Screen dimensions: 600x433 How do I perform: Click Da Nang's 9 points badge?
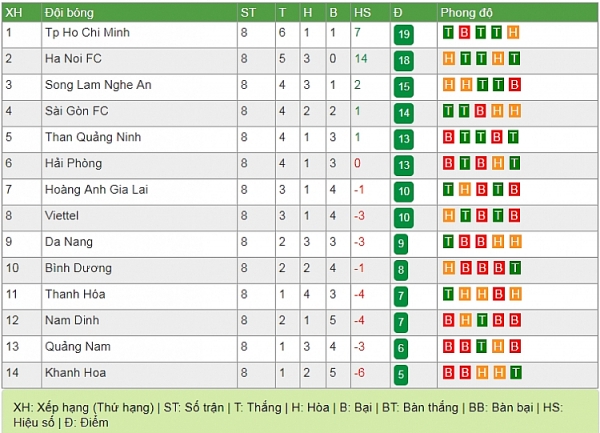pyautogui.click(x=401, y=243)
